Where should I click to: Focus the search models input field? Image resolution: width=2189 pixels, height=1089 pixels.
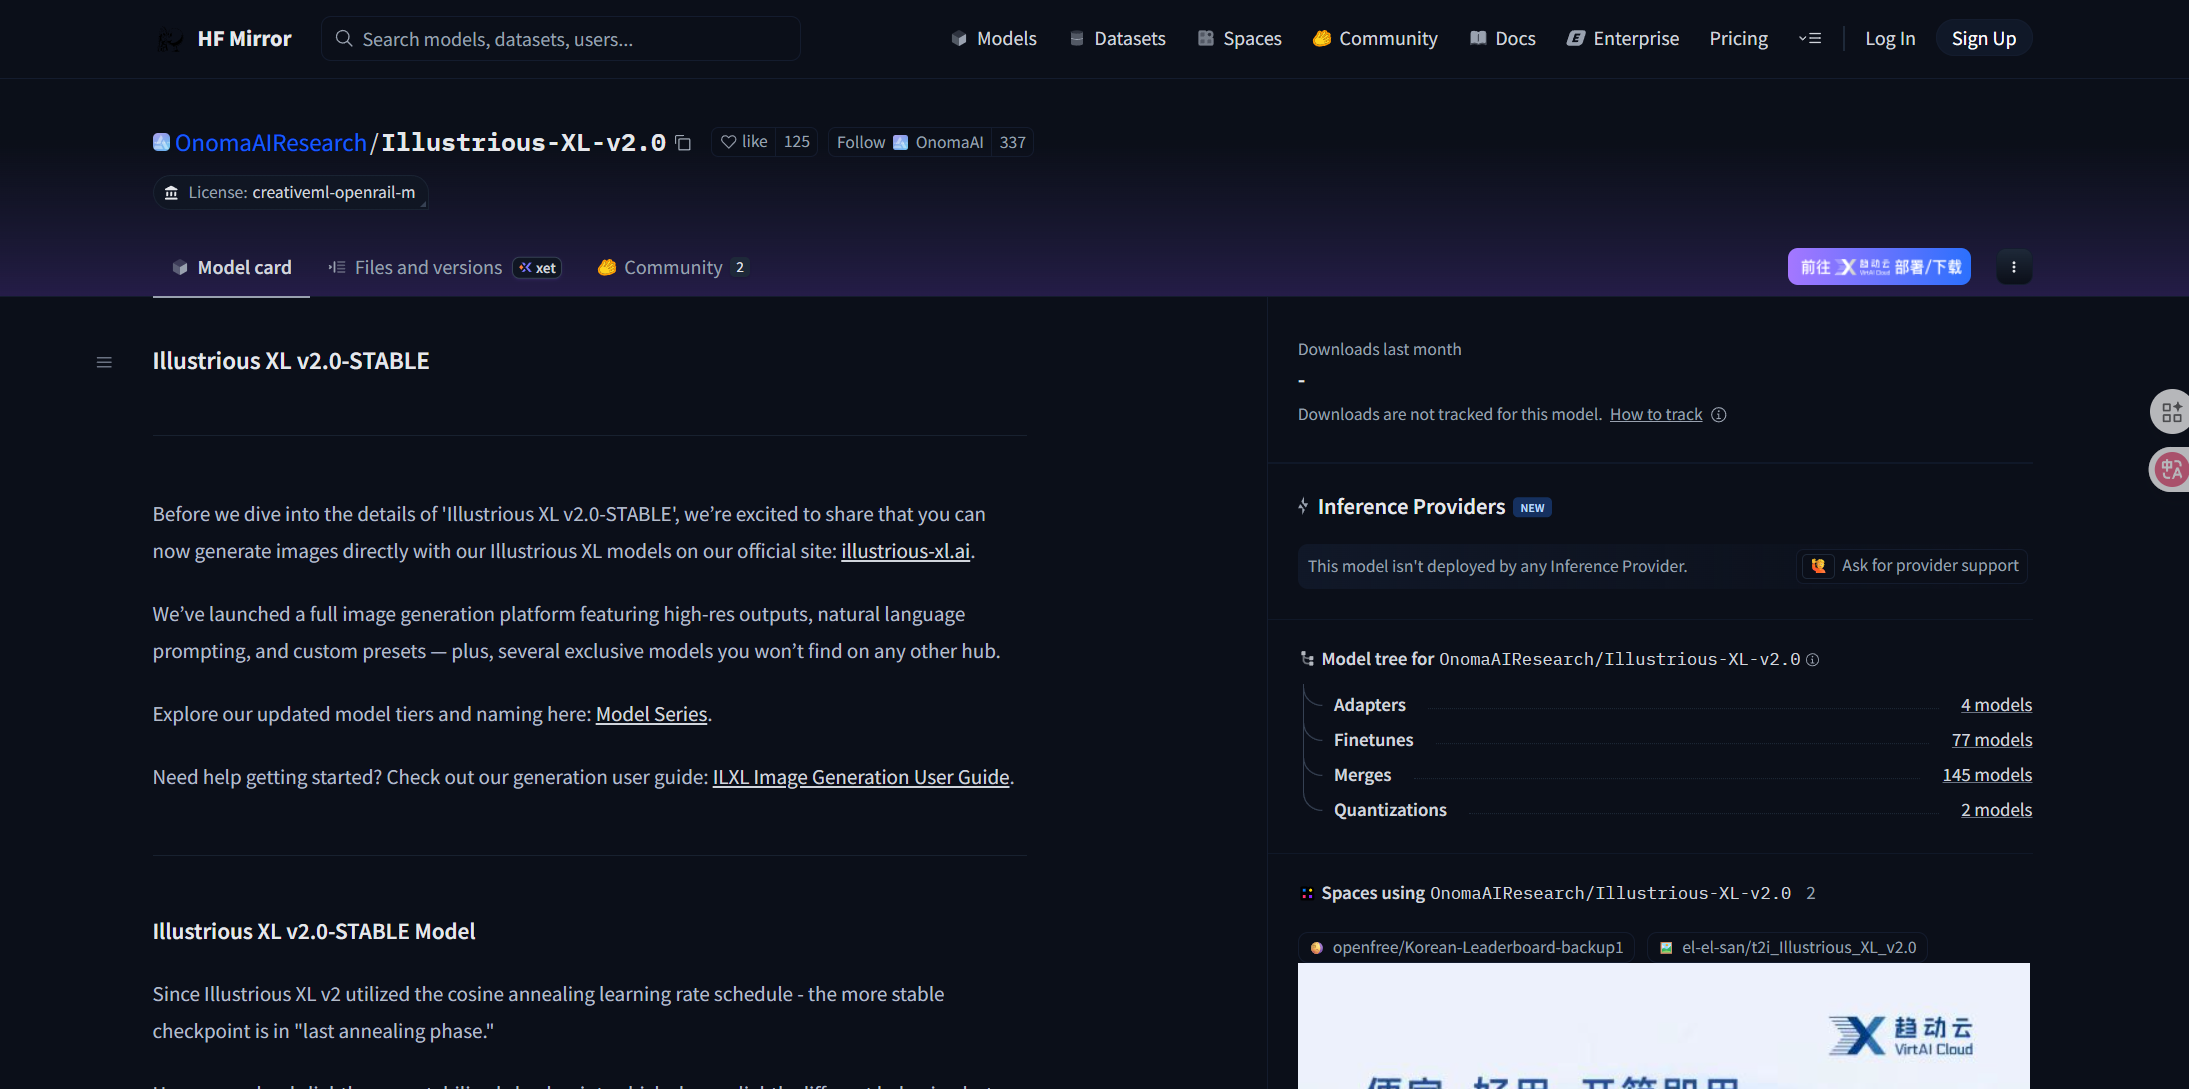560,39
